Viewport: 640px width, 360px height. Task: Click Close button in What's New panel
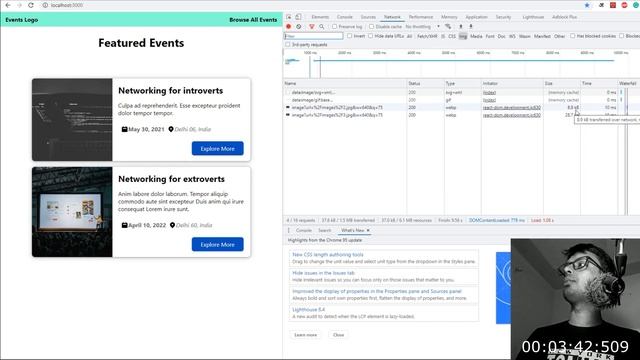tap(338, 335)
